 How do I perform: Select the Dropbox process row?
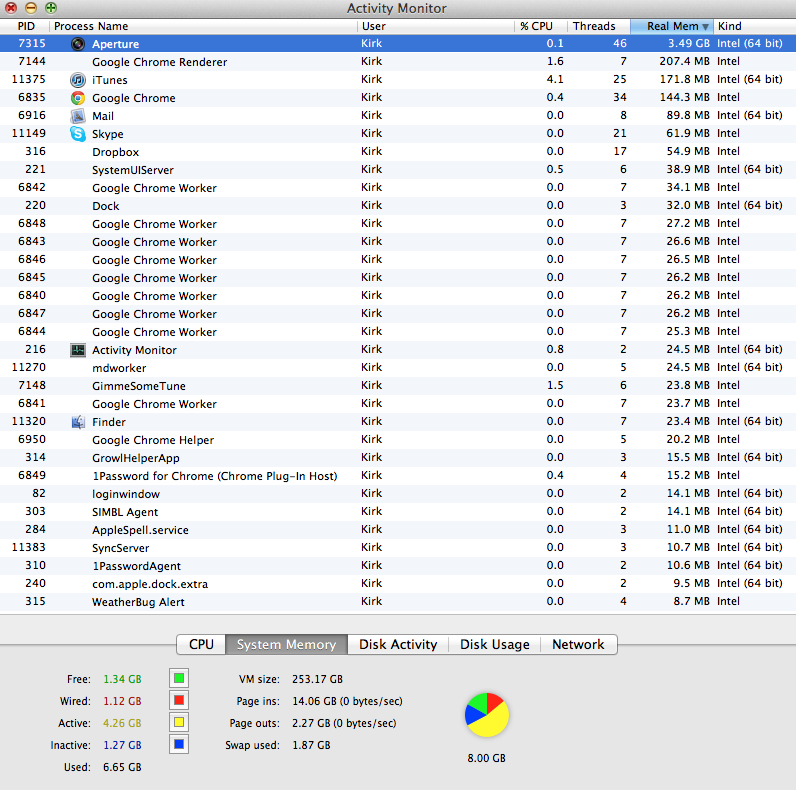click(398, 152)
